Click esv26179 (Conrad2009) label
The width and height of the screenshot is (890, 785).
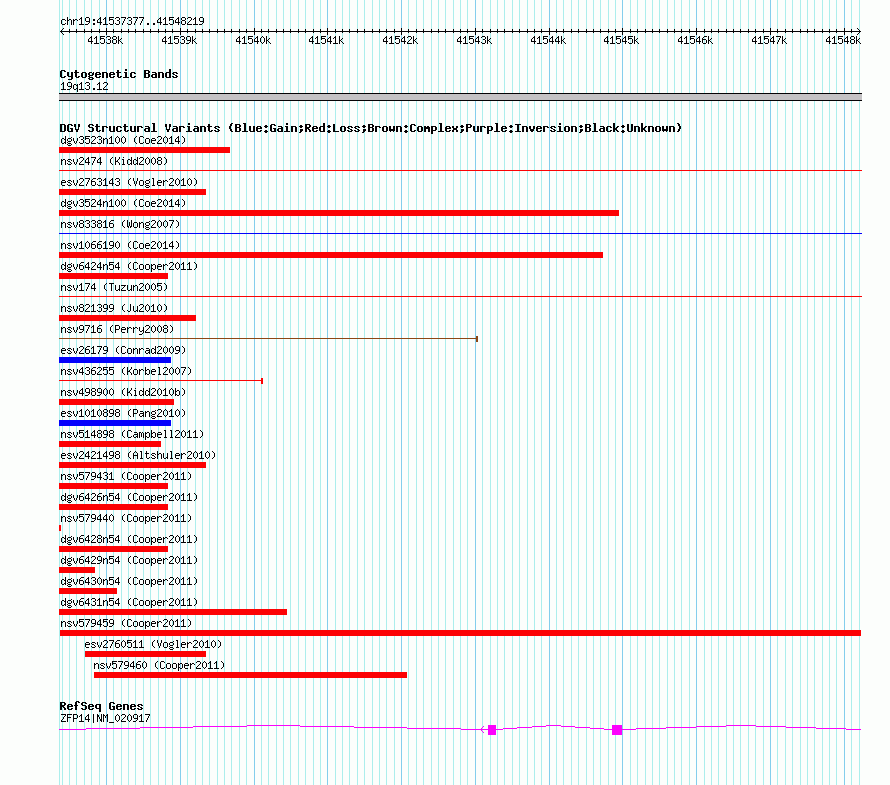123,350
